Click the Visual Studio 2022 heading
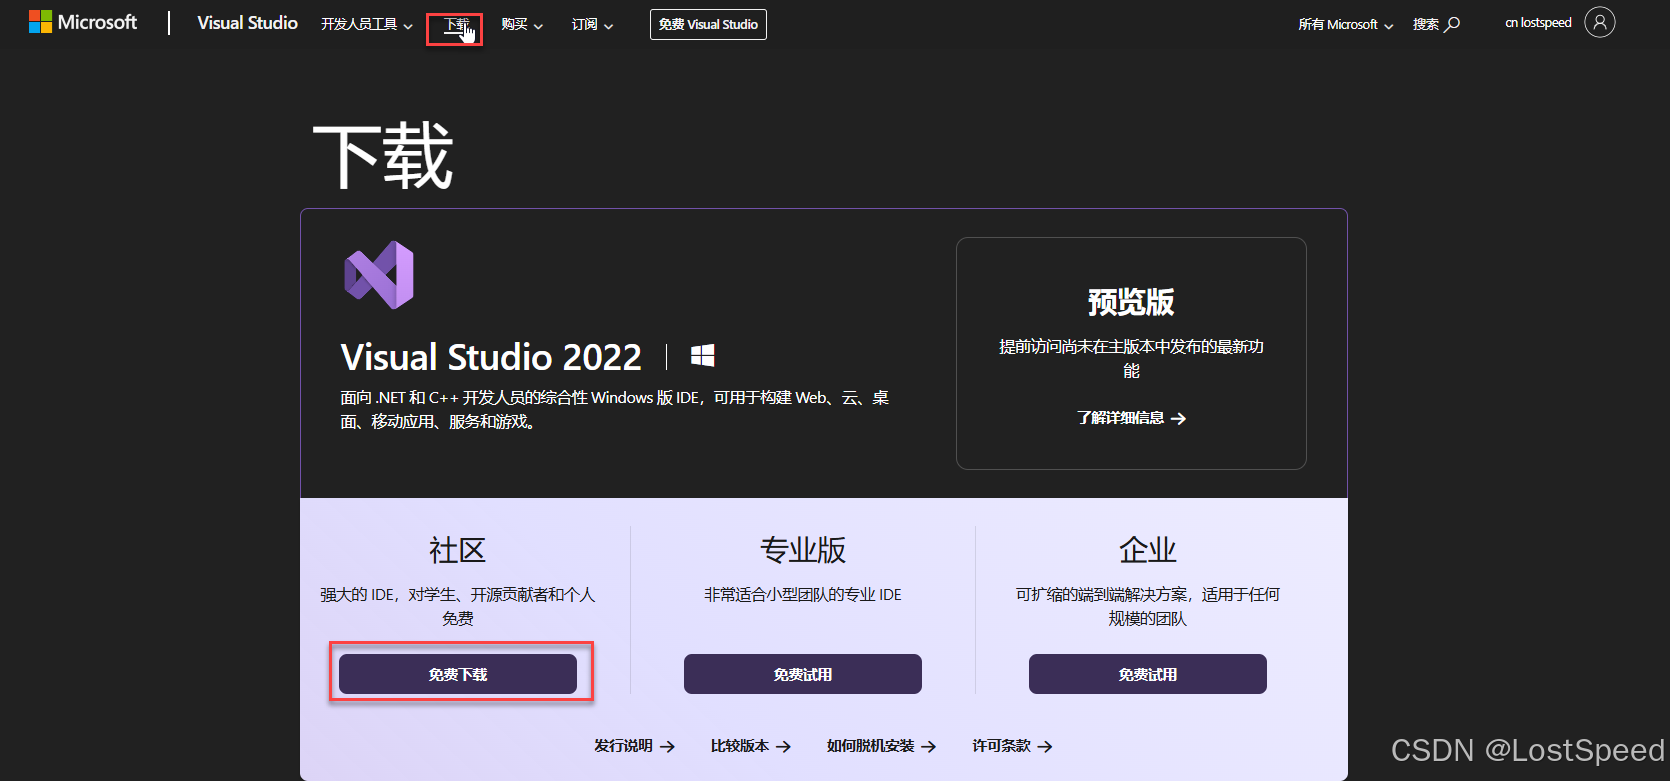This screenshot has height=781, width=1670. (491, 357)
